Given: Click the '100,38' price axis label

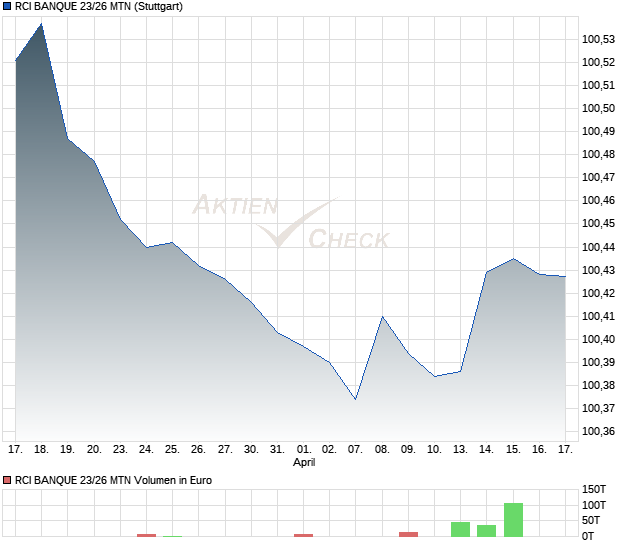Looking at the screenshot, I should [598, 385].
